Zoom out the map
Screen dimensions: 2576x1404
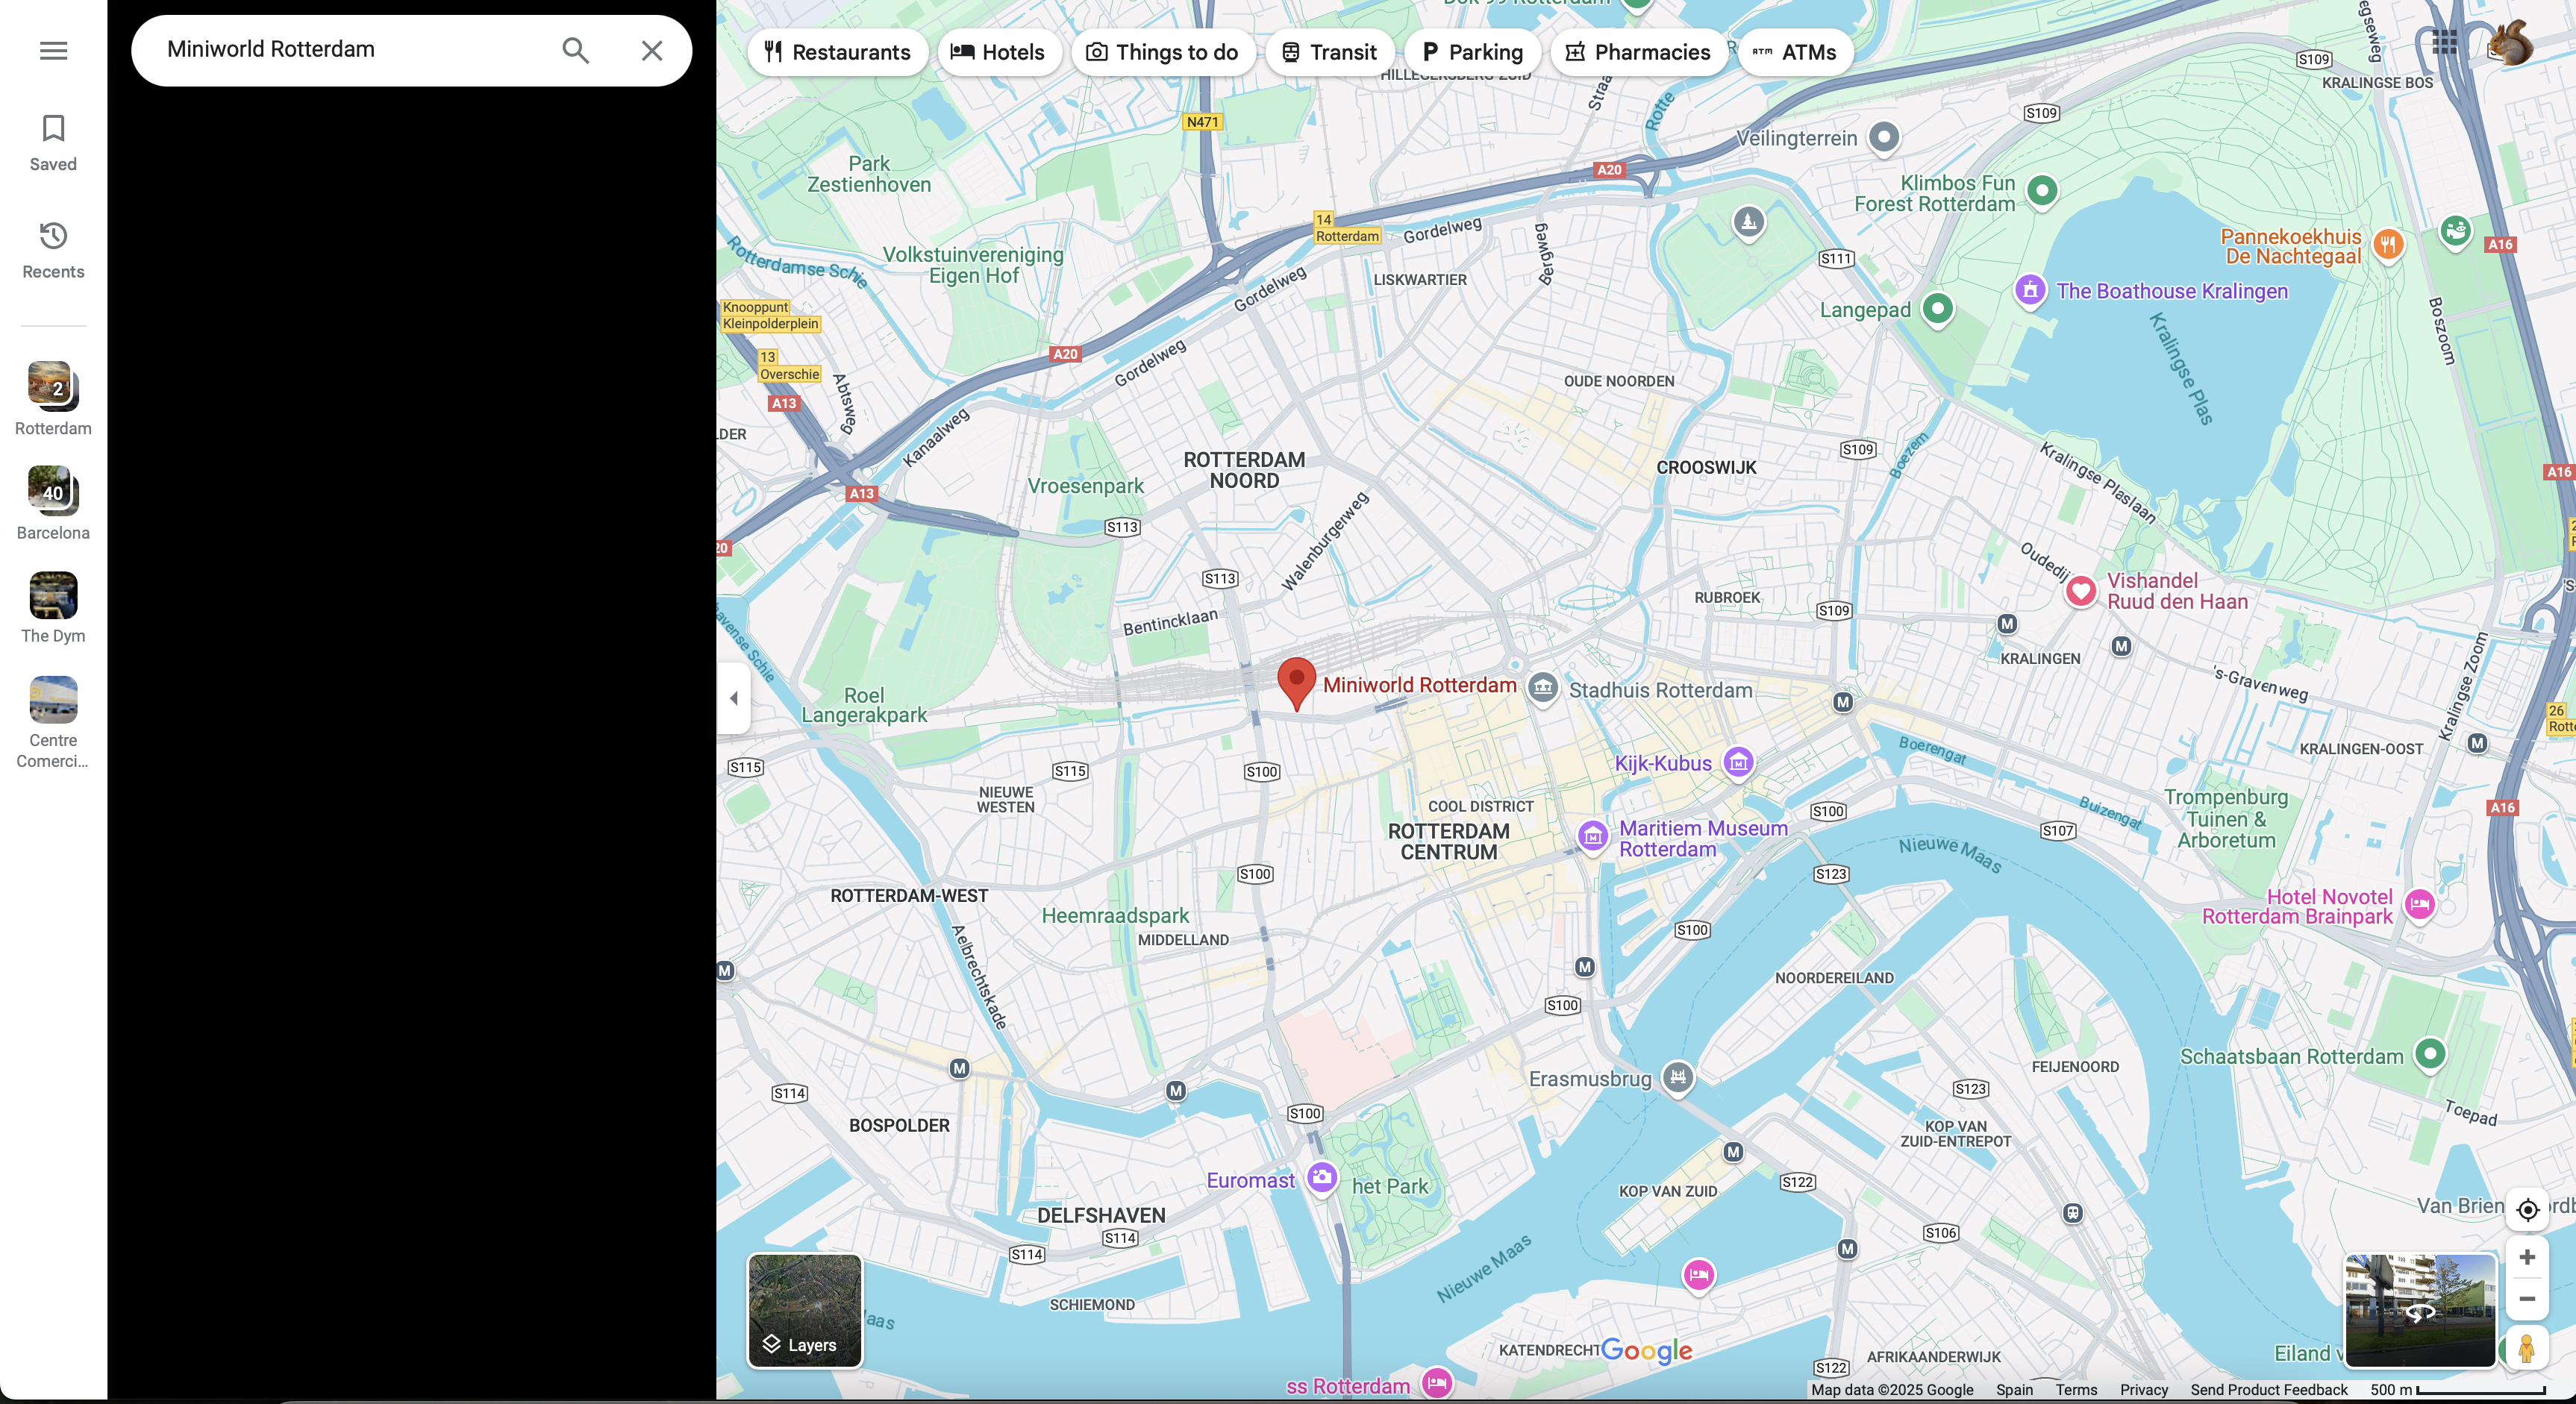[x=2527, y=1299]
